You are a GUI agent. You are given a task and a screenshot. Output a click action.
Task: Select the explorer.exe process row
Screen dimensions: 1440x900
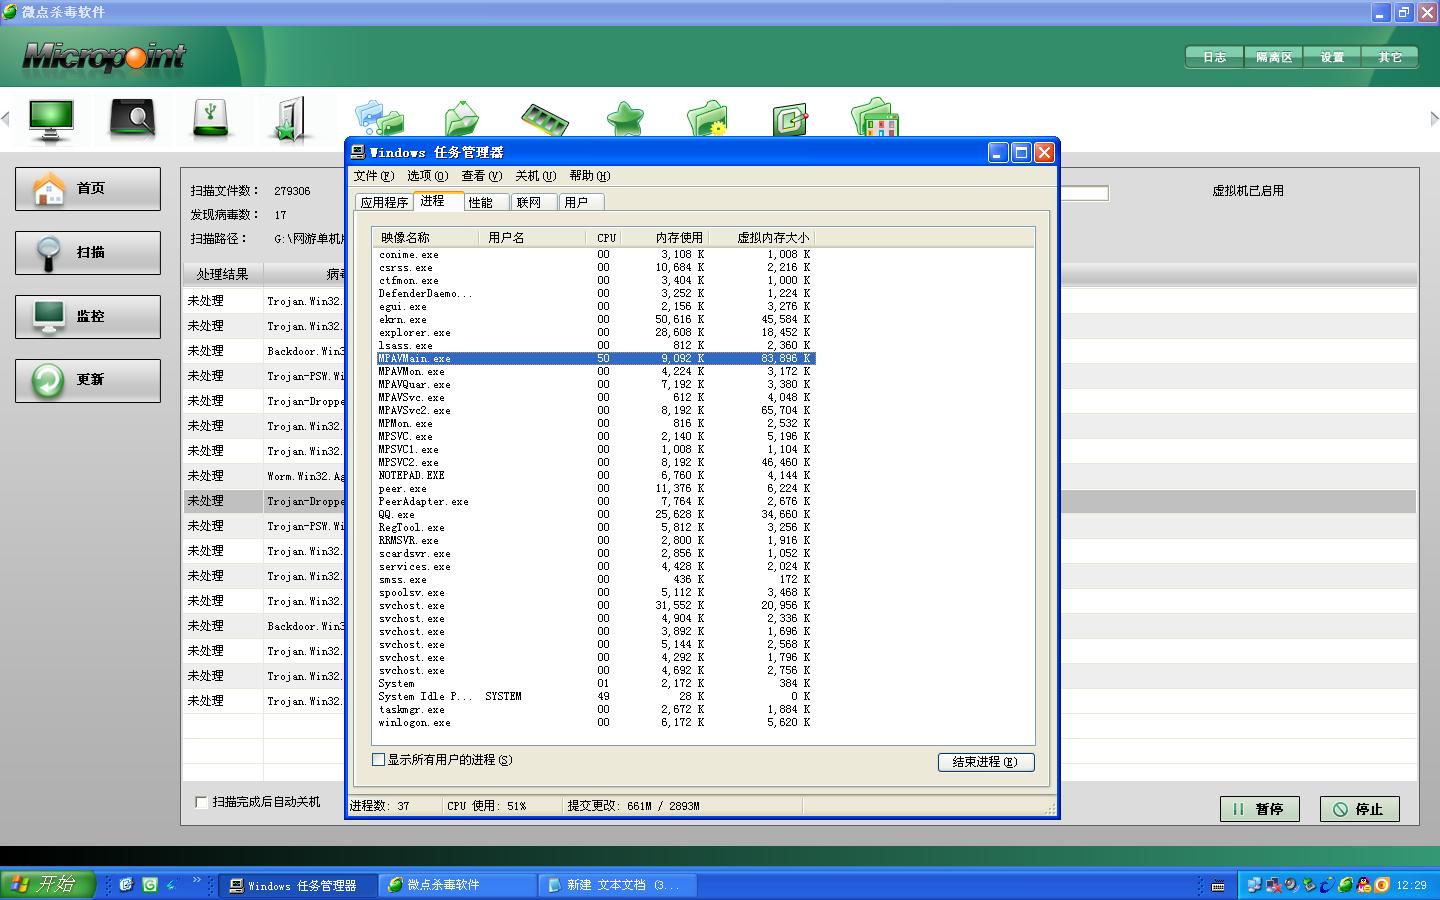point(596,333)
